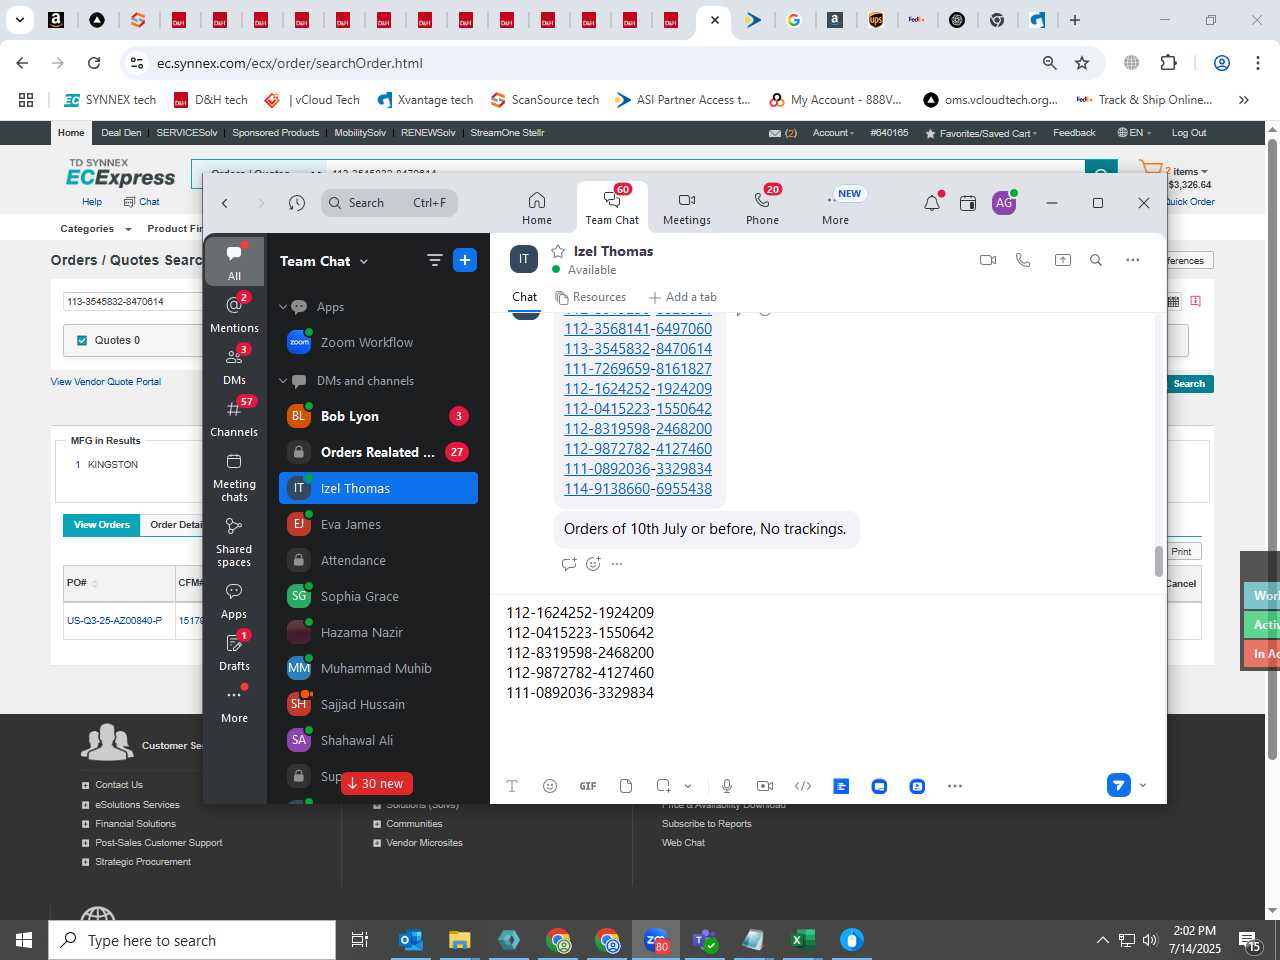Open the Resources tab in chat
Image resolution: width=1280 pixels, height=960 pixels.
coord(591,297)
